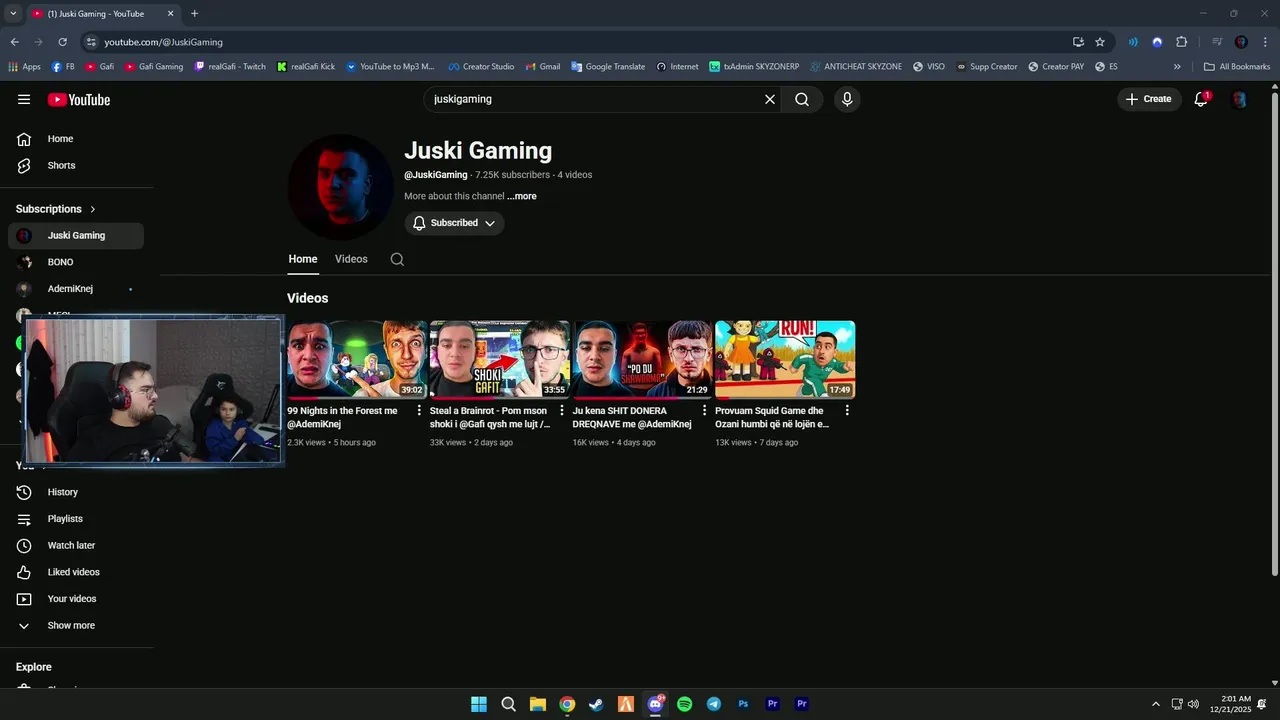The image size is (1280, 720).
Task: Switch to channel Home tab
Action: (303, 259)
